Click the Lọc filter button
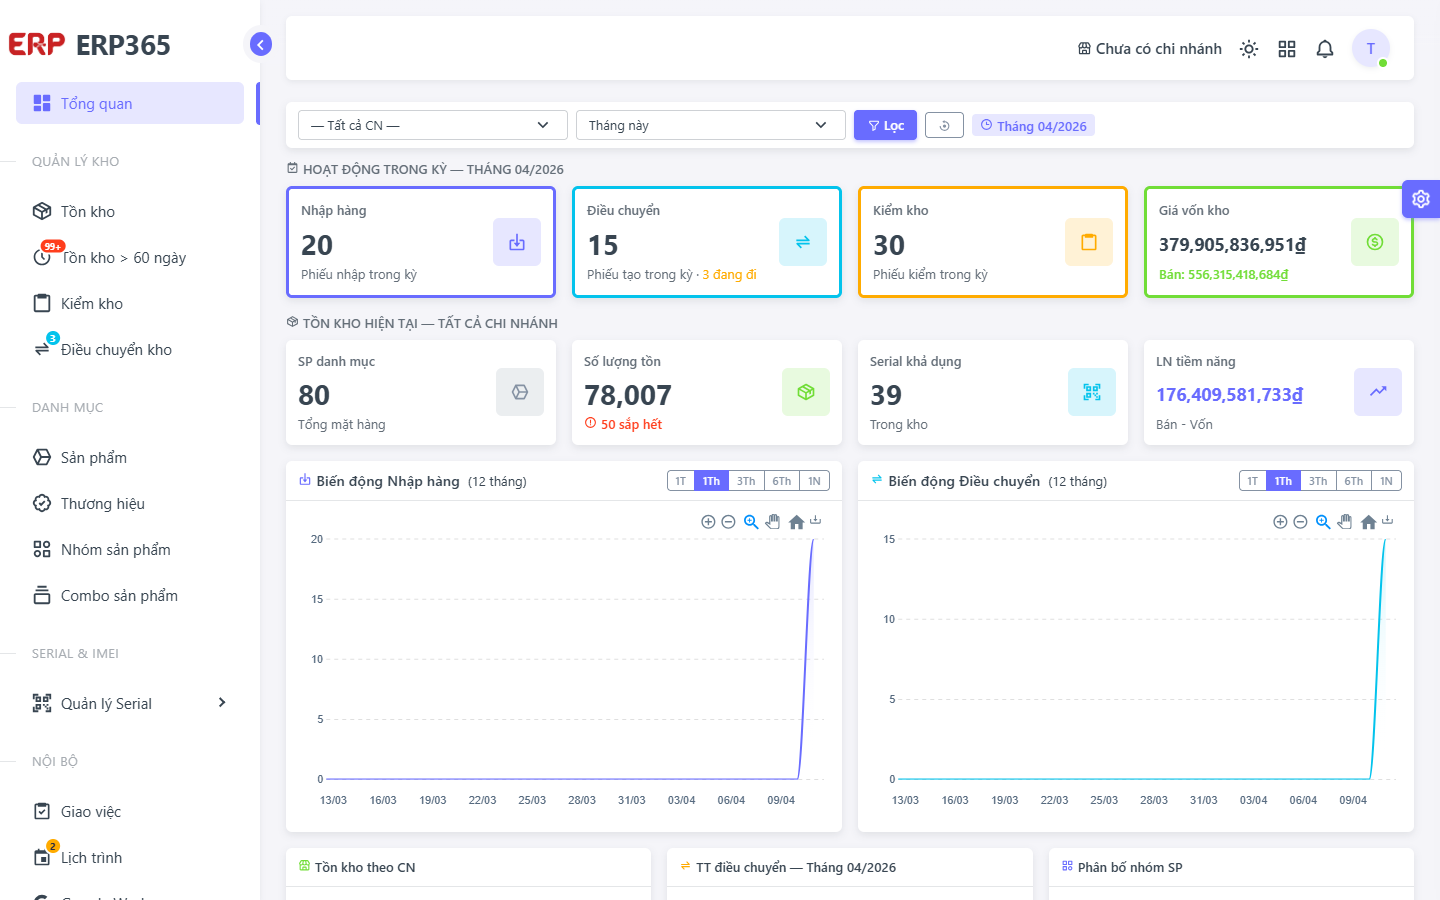Viewport: 1440px width, 900px height. coord(885,125)
